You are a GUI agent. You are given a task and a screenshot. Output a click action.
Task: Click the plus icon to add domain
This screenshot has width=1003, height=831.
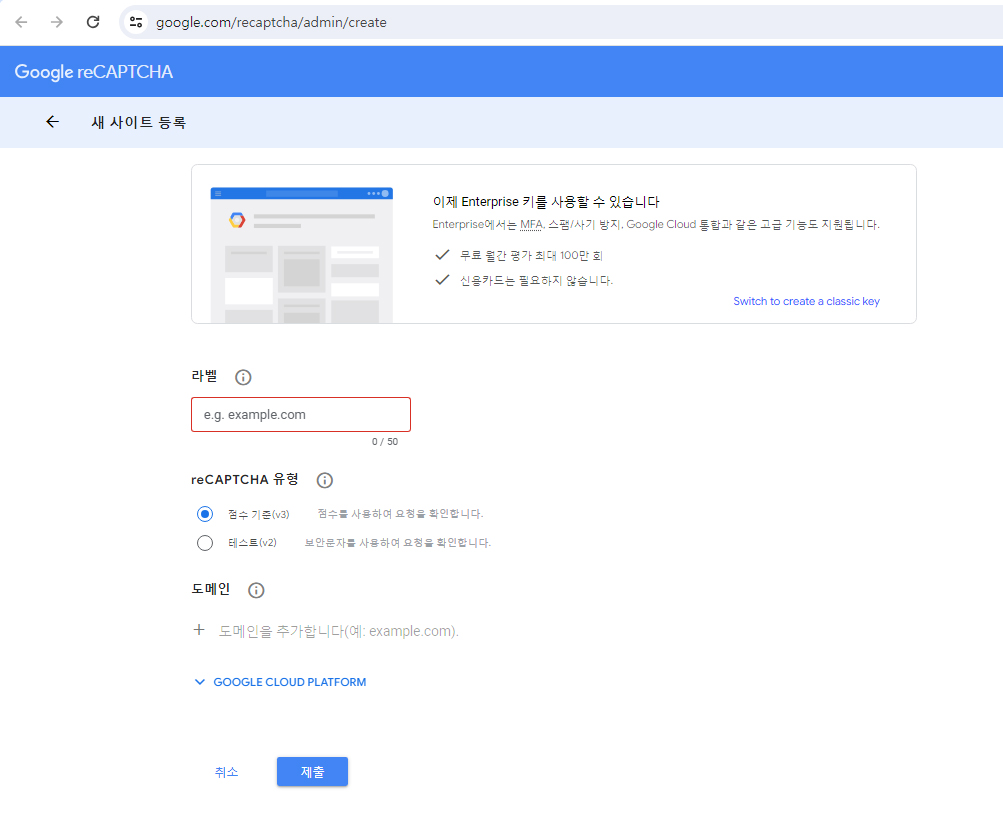click(x=199, y=630)
